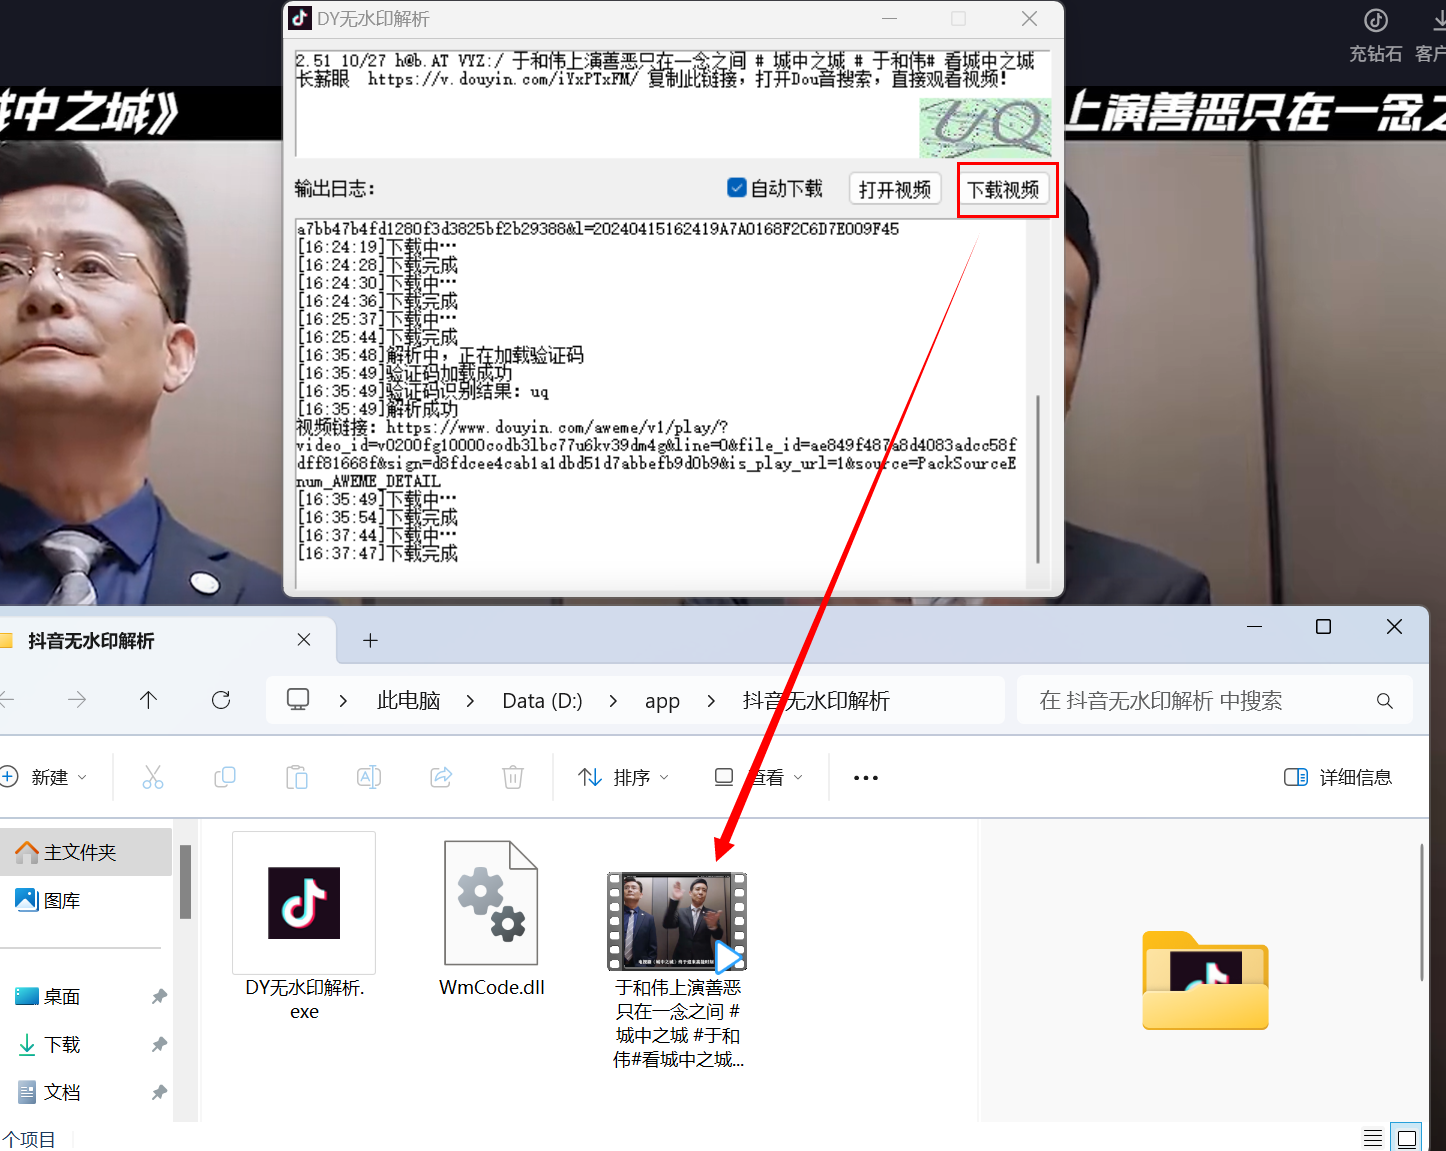The image size is (1446, 1151).
Task: Click the Copy icon in Explorer toolbar
Action: (225, 777)
